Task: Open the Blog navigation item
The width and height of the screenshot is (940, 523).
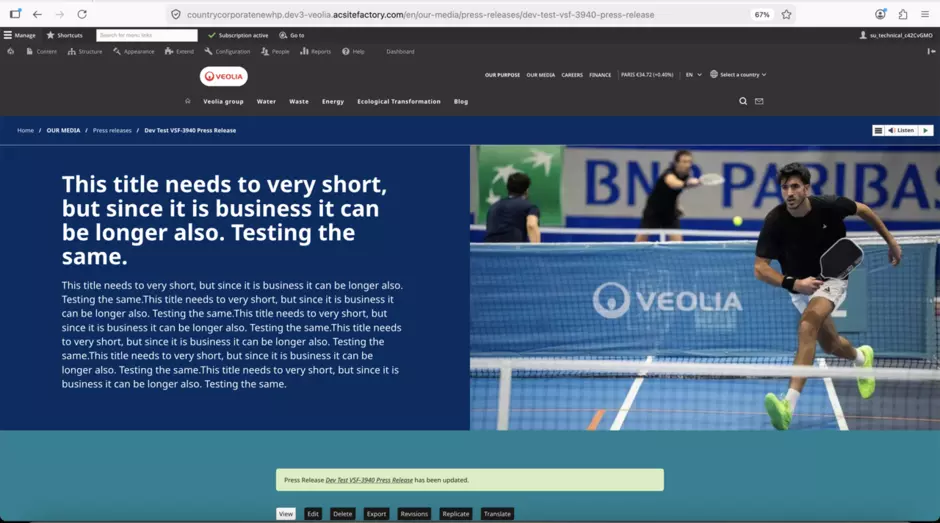Action: [460, 101]
